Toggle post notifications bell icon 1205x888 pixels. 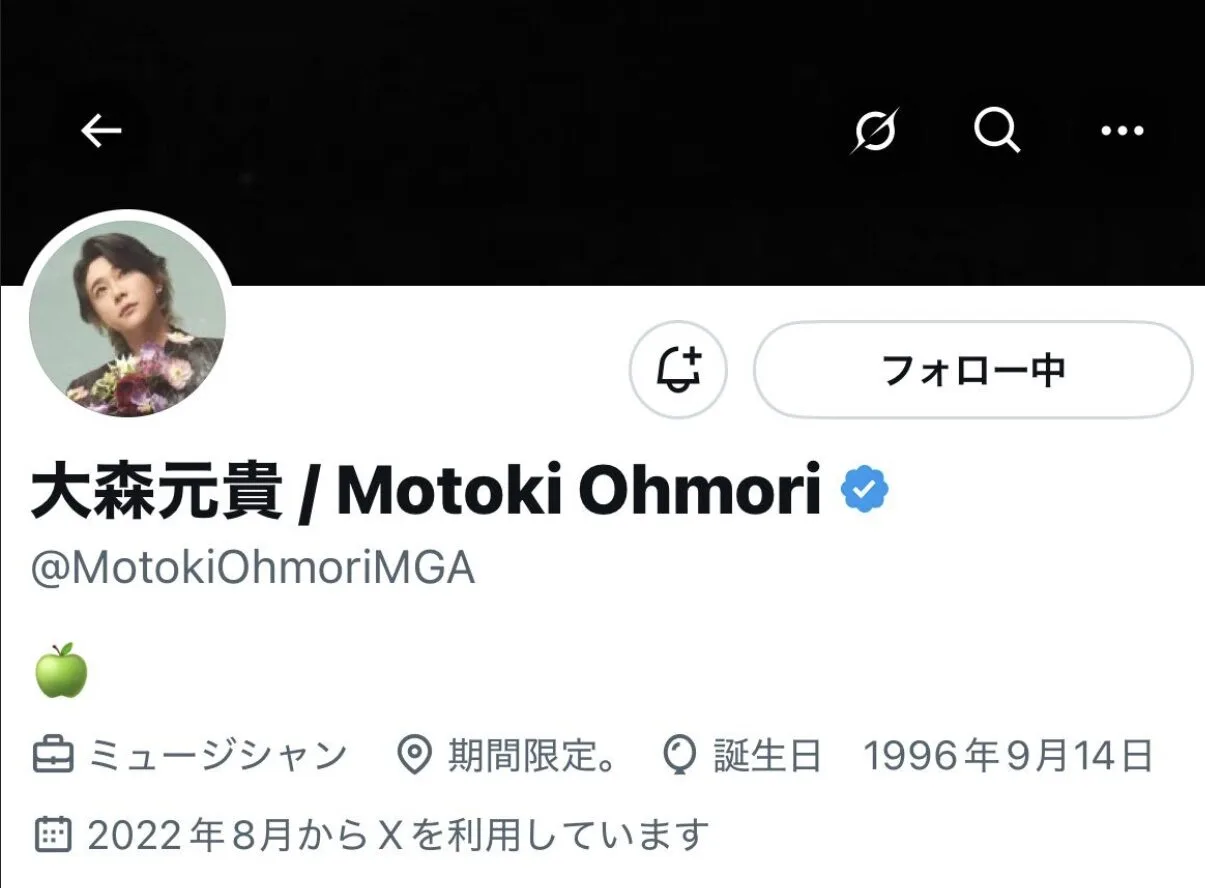point(678,369)
